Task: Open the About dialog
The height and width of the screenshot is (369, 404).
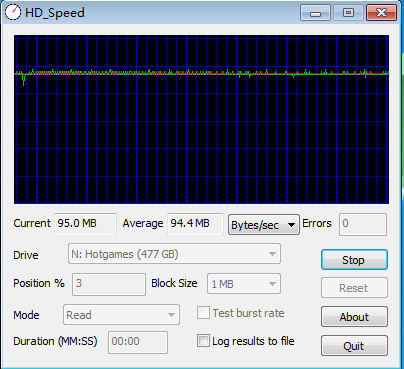Action: point(354,317)
